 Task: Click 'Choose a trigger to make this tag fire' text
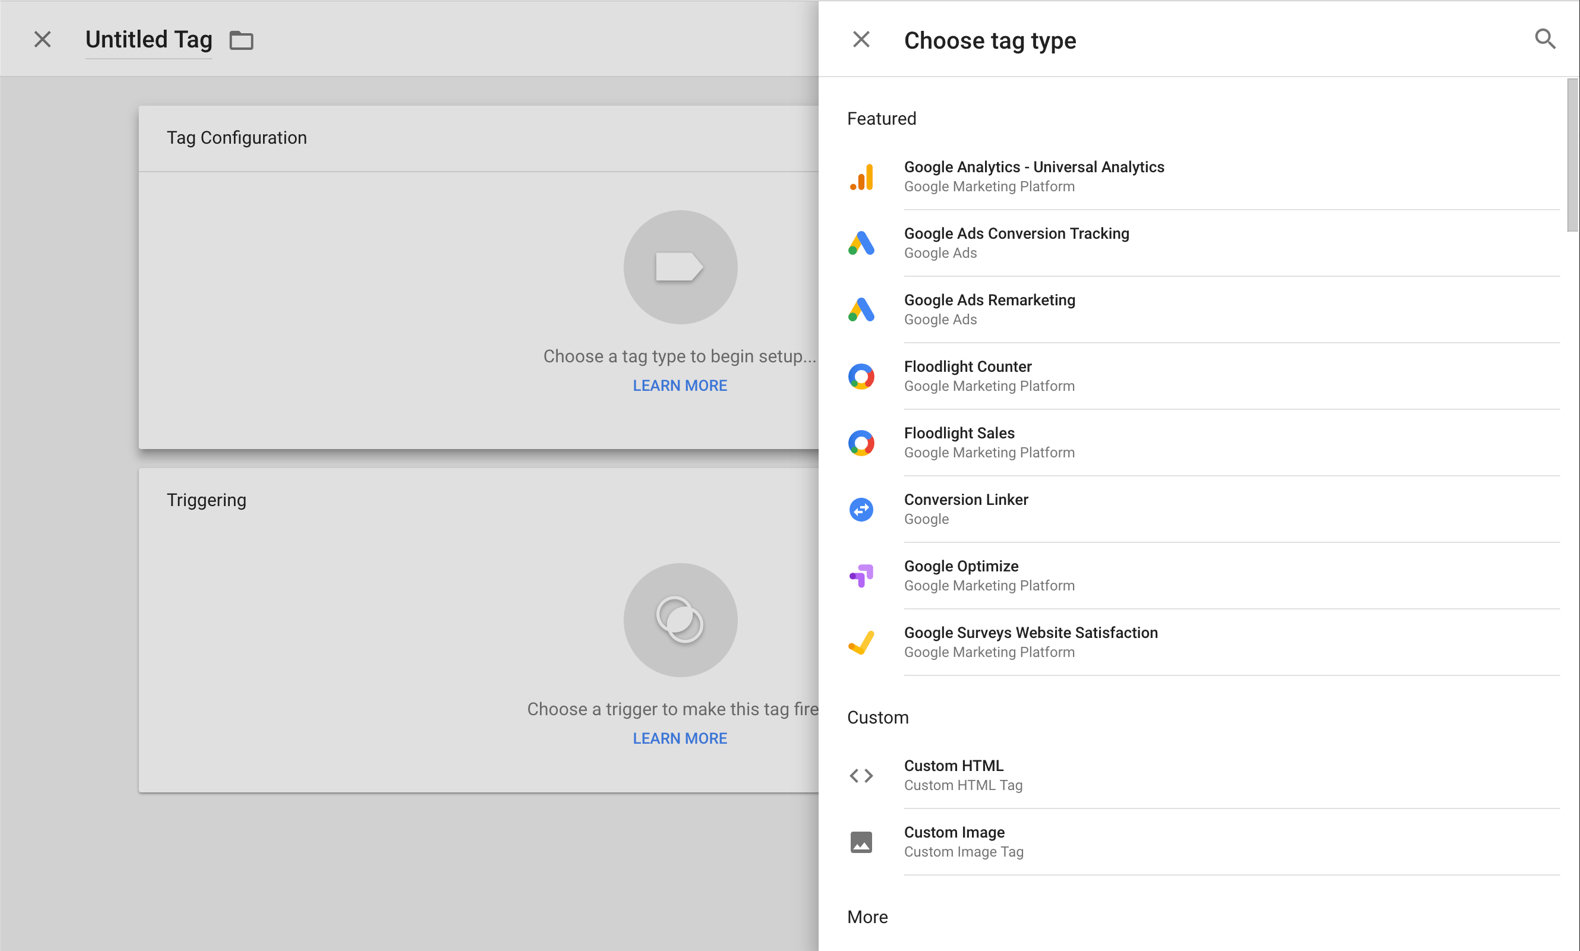pyautogui.click(x=673, y=709)
